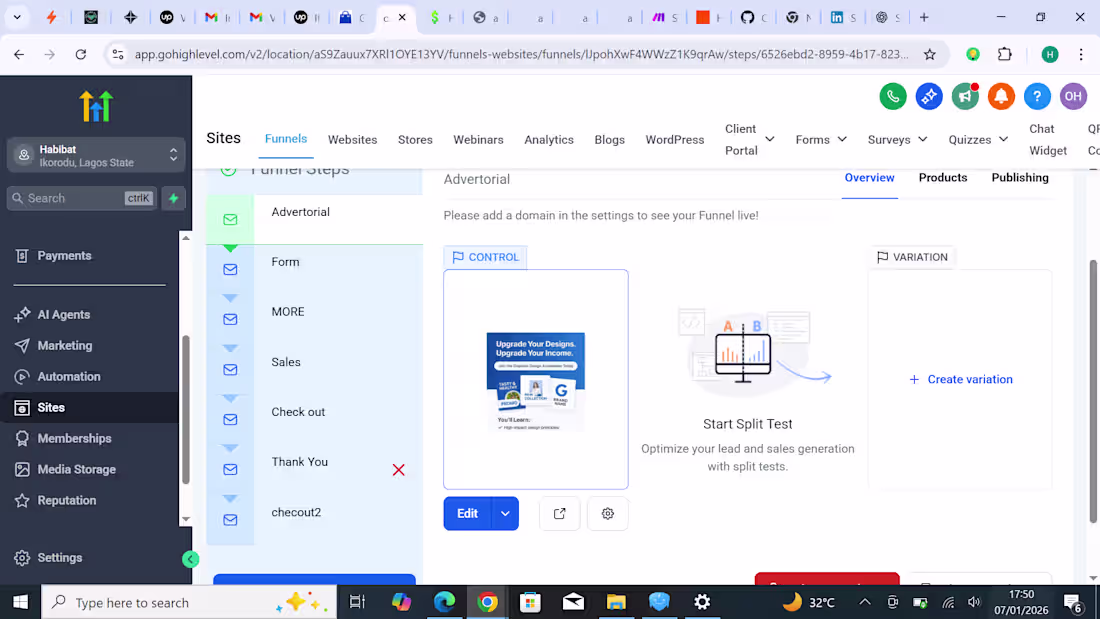
Task: Click the mail icon of Form step
Action: coord(230,269)
